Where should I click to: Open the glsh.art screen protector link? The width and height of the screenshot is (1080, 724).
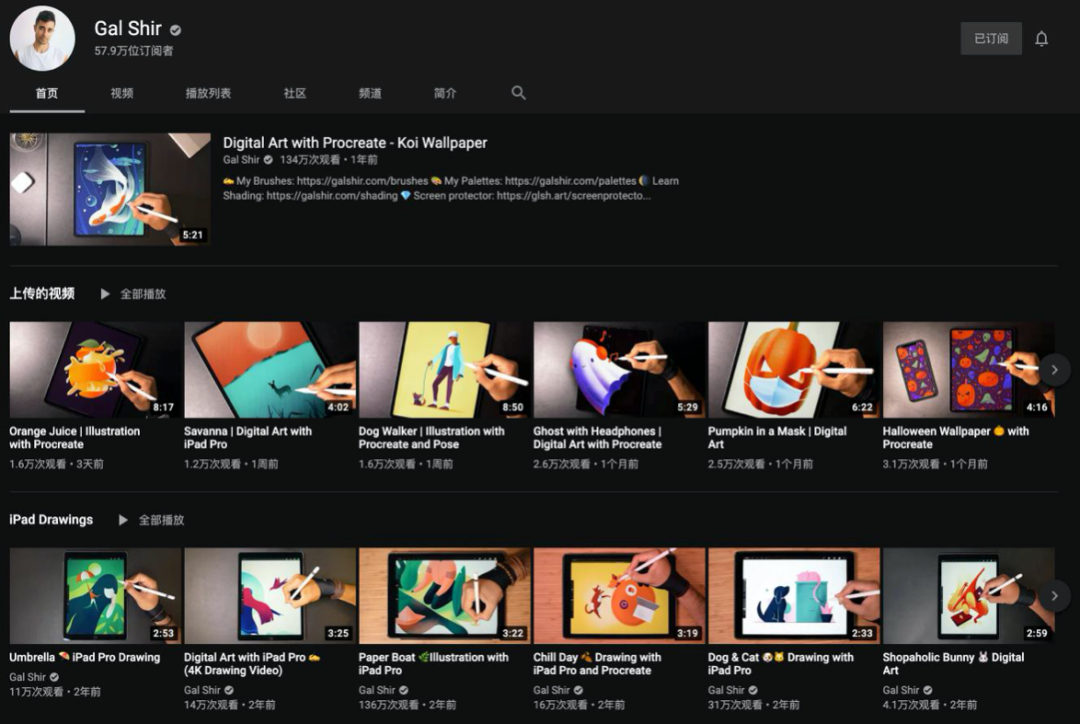click(574, 196)
